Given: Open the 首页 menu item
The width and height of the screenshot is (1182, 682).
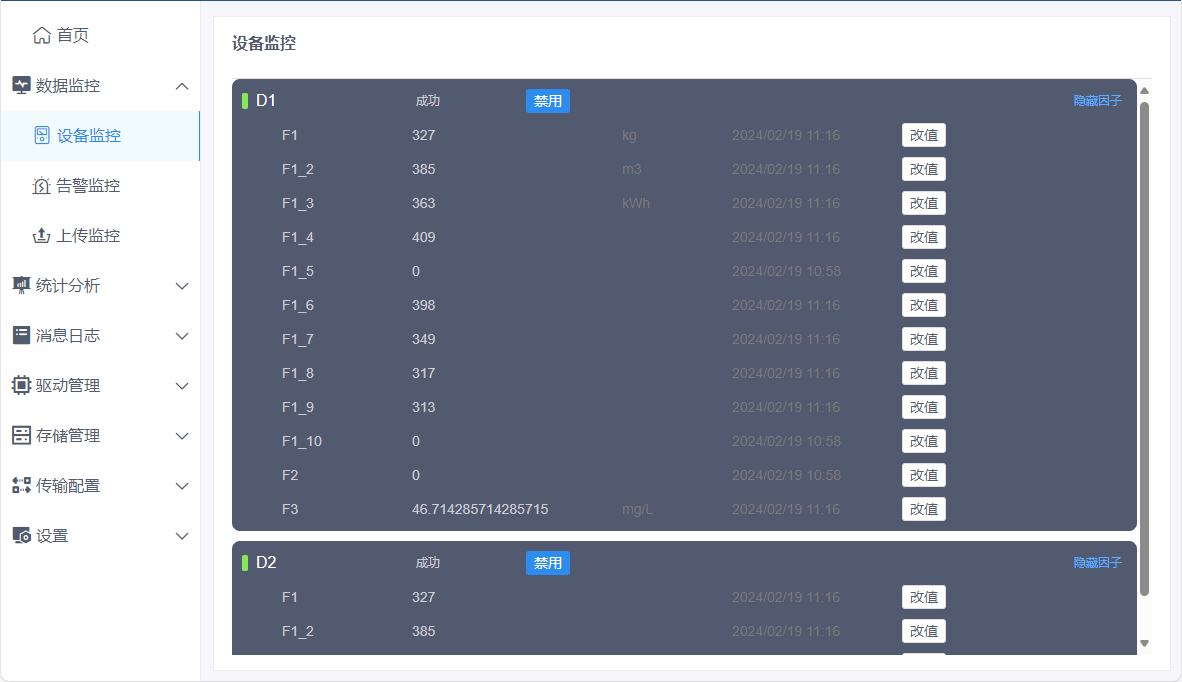Looking at the screenshot, I should 100,35.
